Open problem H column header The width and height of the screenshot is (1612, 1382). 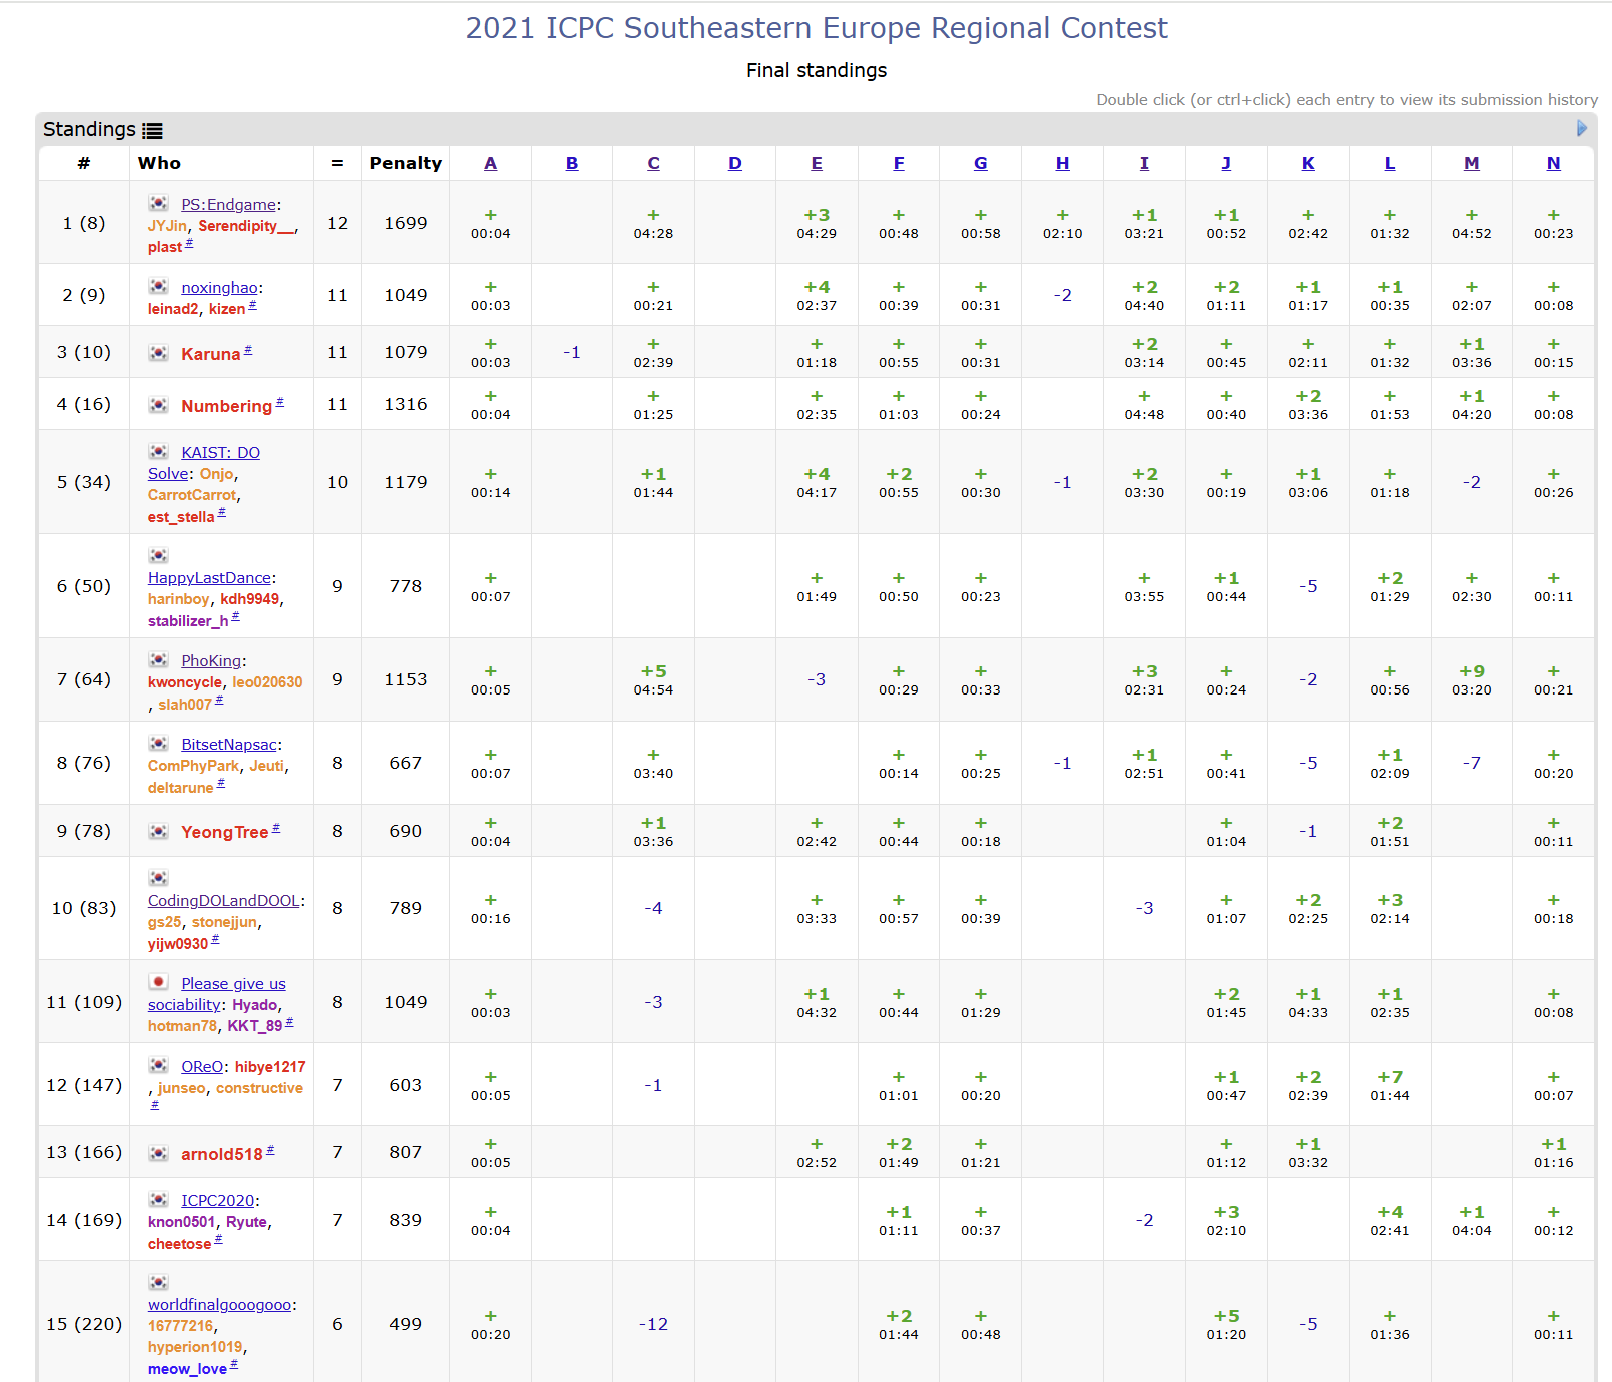tap(1062, 163)
